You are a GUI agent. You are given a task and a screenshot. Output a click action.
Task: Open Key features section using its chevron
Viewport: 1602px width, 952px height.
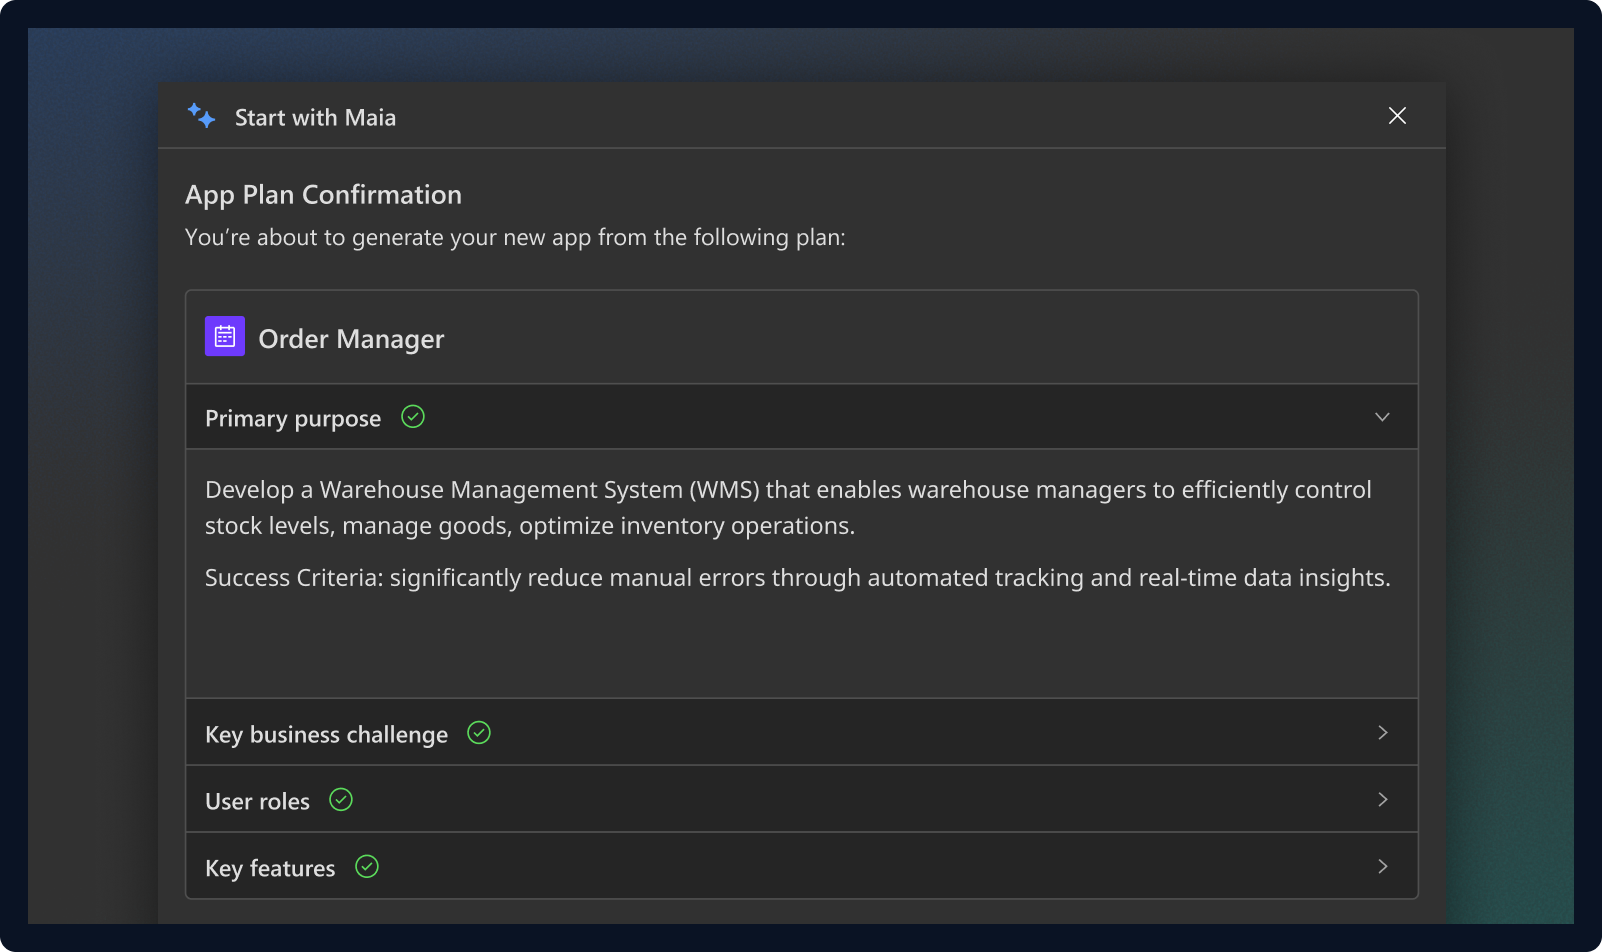[1382, 867]
